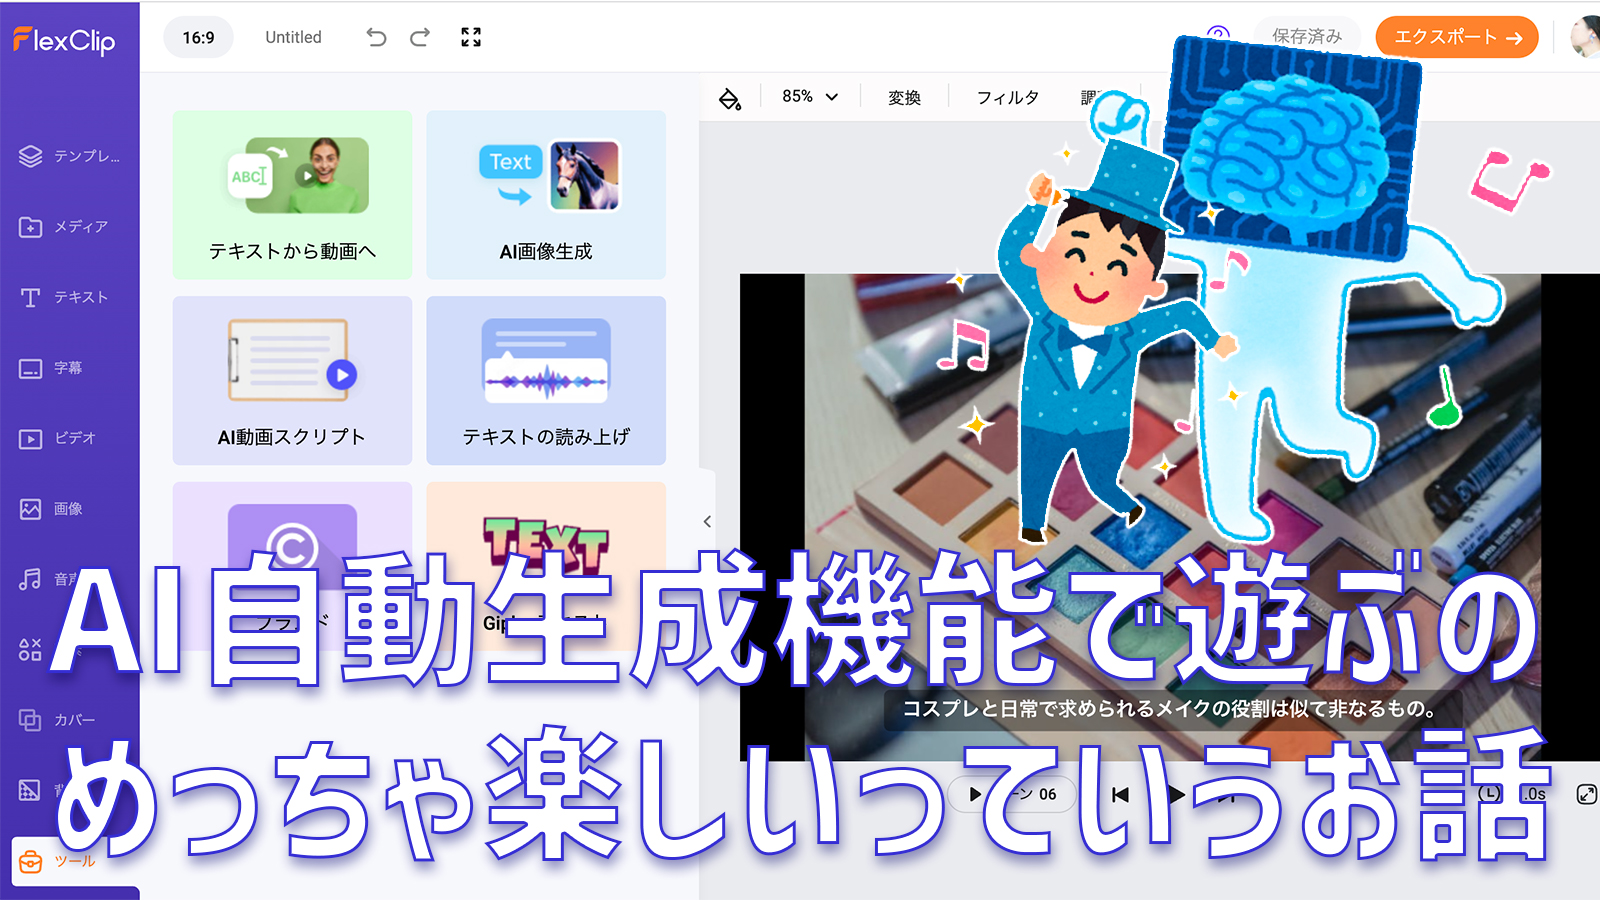Edit the Untitled project name
This screenshot has height=900, width=1600.
point(293,37)
